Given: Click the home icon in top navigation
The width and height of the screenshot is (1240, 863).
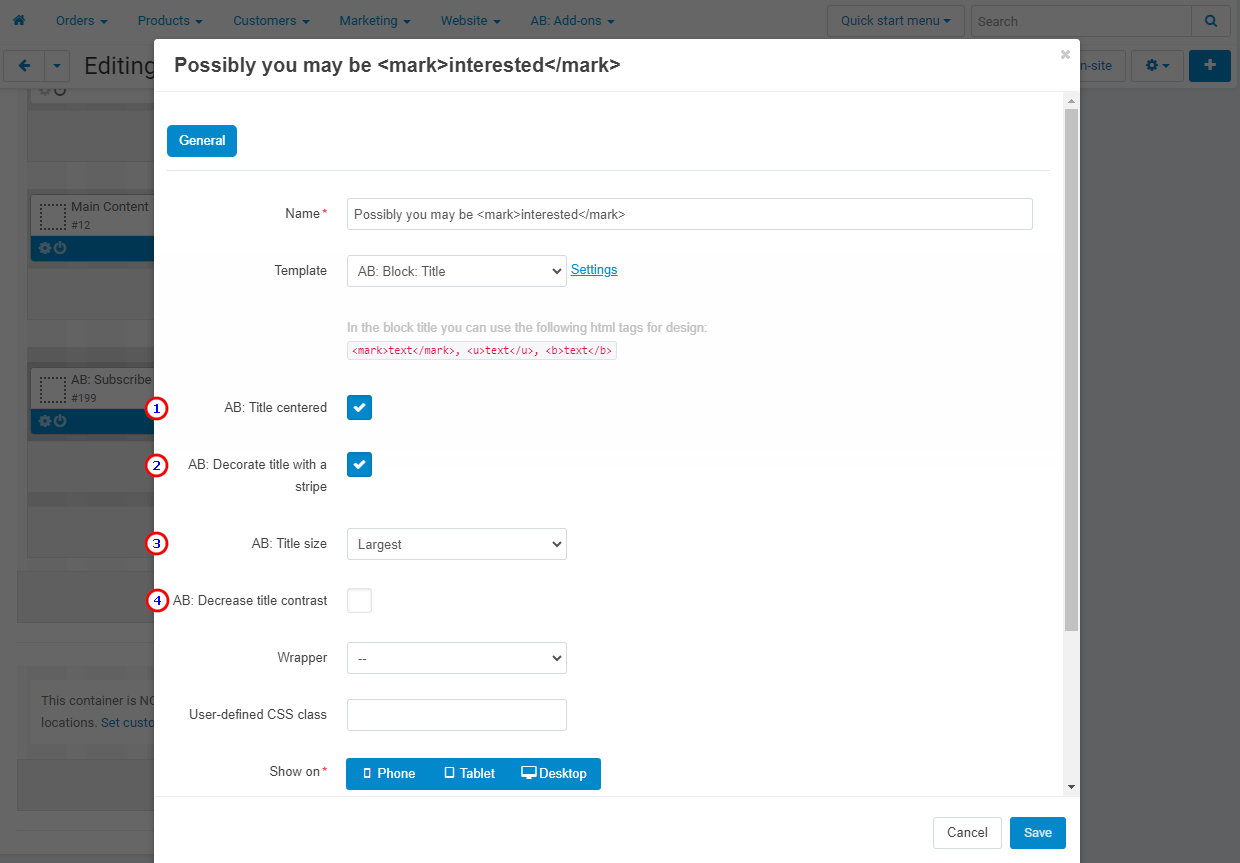Looking at the screenshot, I should coord(18,20).
